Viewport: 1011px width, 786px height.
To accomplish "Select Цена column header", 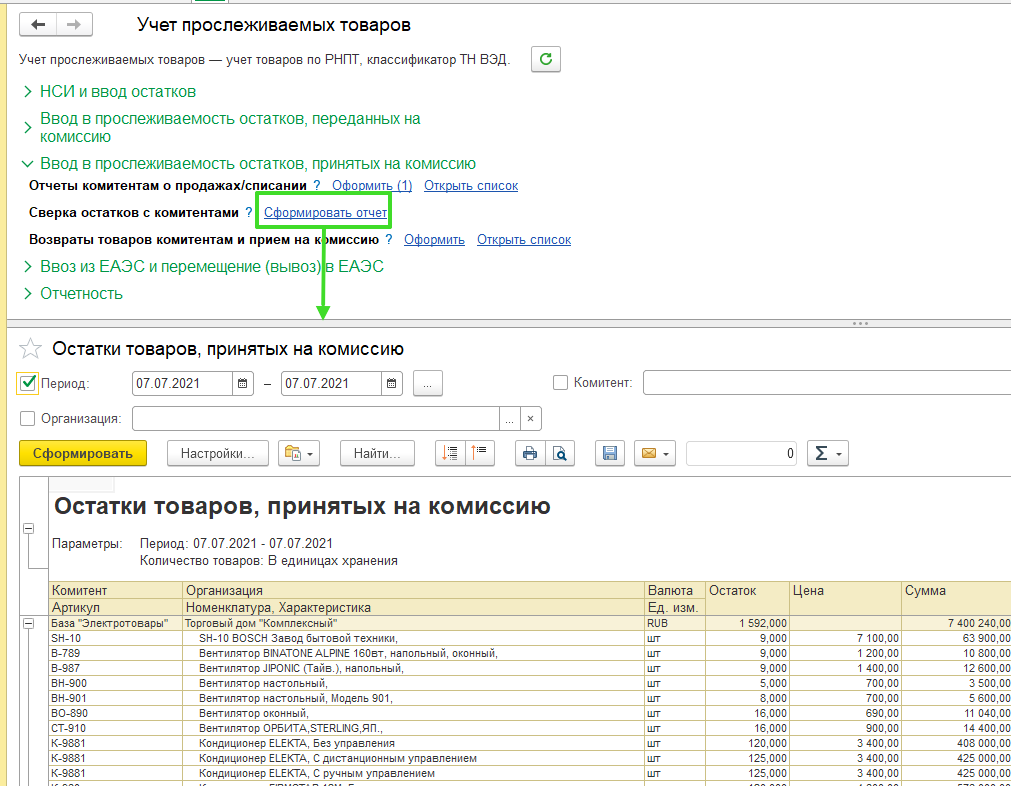I will (x=845, y=598).
